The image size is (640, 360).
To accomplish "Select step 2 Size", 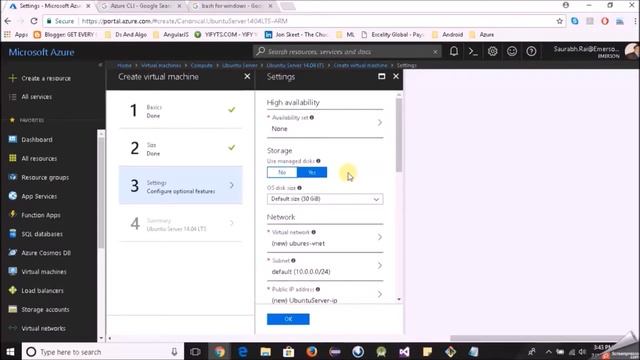I will click(180, 148).
